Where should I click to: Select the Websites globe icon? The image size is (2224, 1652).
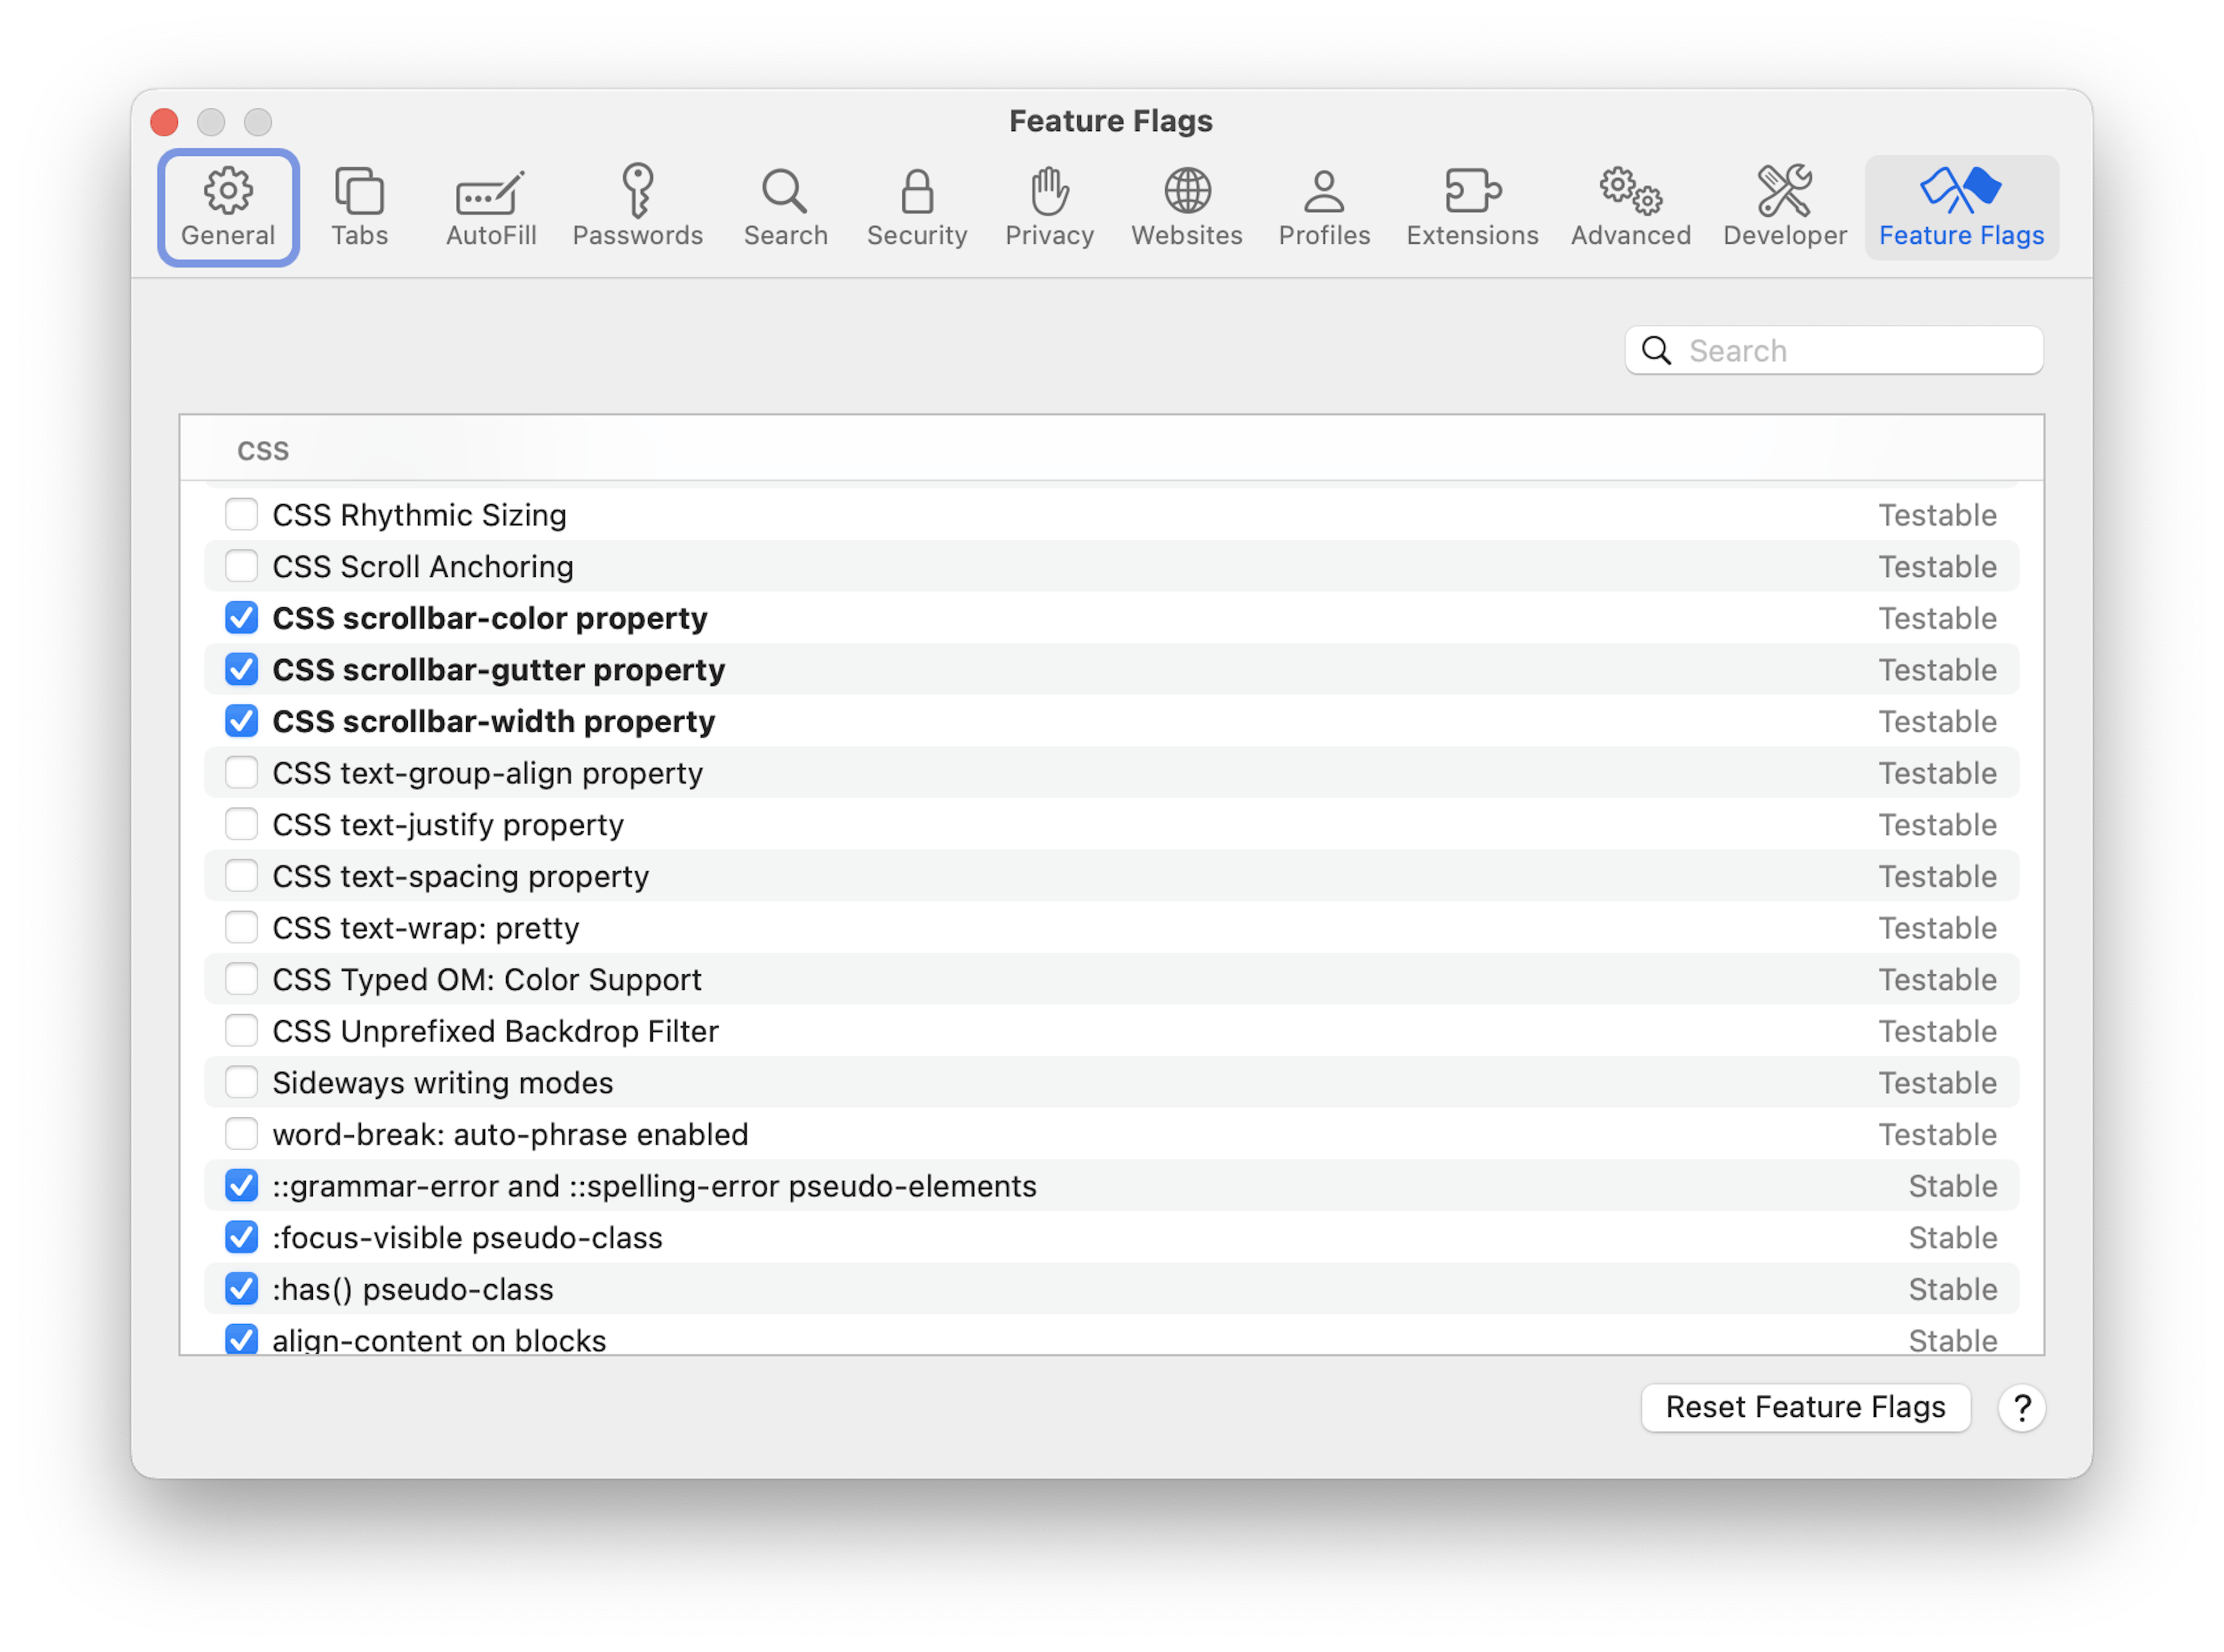[1187, 205]
